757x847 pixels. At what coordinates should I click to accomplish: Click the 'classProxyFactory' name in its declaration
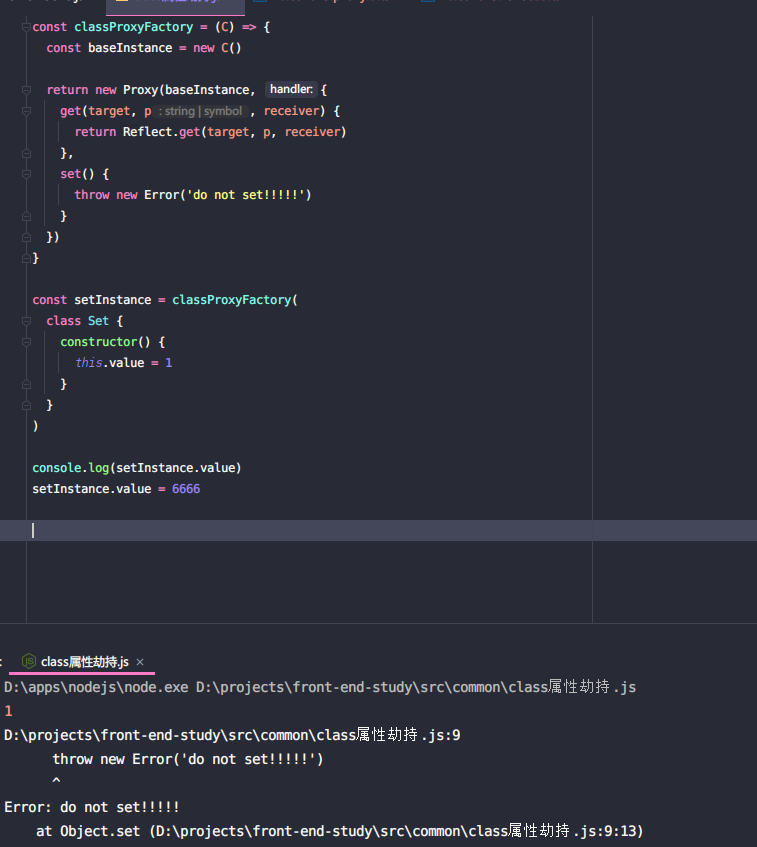[133, 27]
